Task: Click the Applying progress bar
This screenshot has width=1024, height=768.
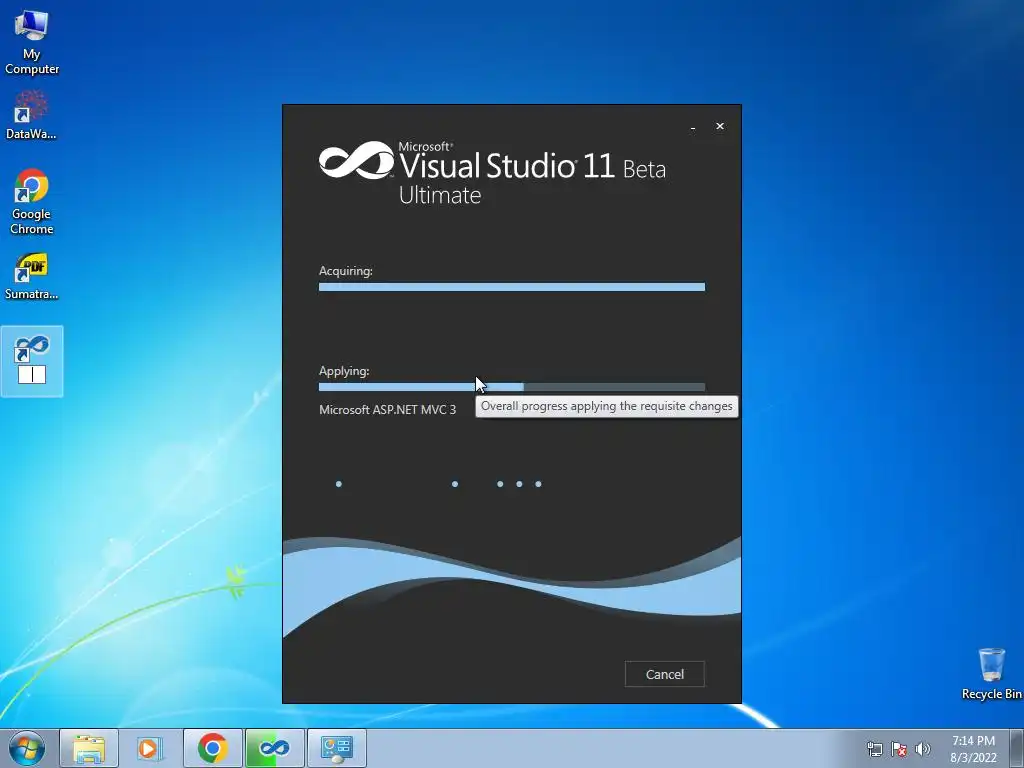Action: (511, 387)
